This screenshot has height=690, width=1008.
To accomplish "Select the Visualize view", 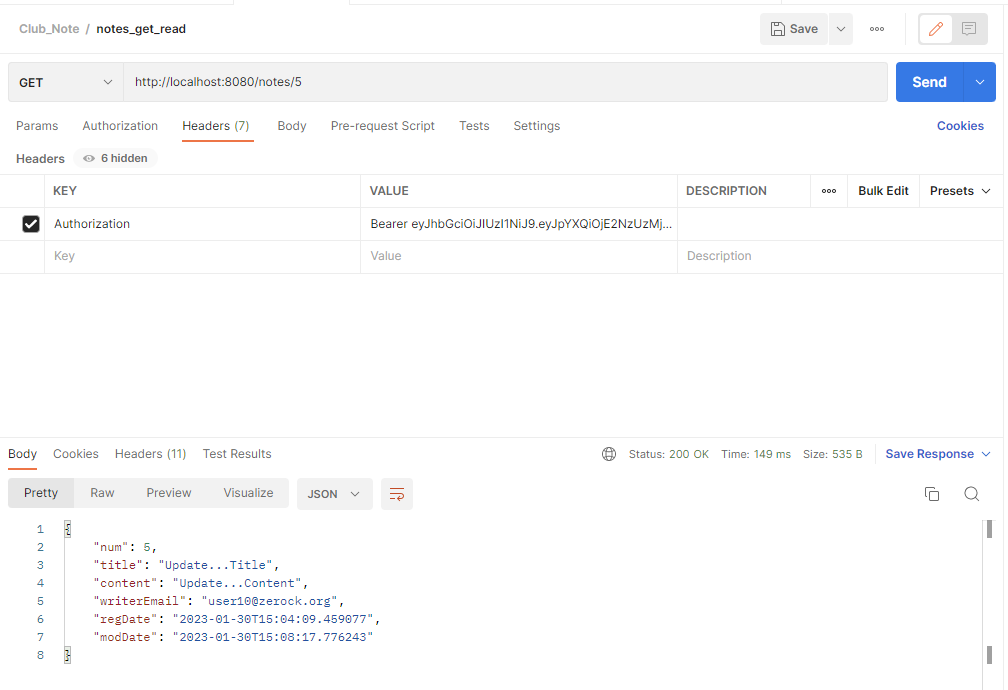I will pos(248,493).
